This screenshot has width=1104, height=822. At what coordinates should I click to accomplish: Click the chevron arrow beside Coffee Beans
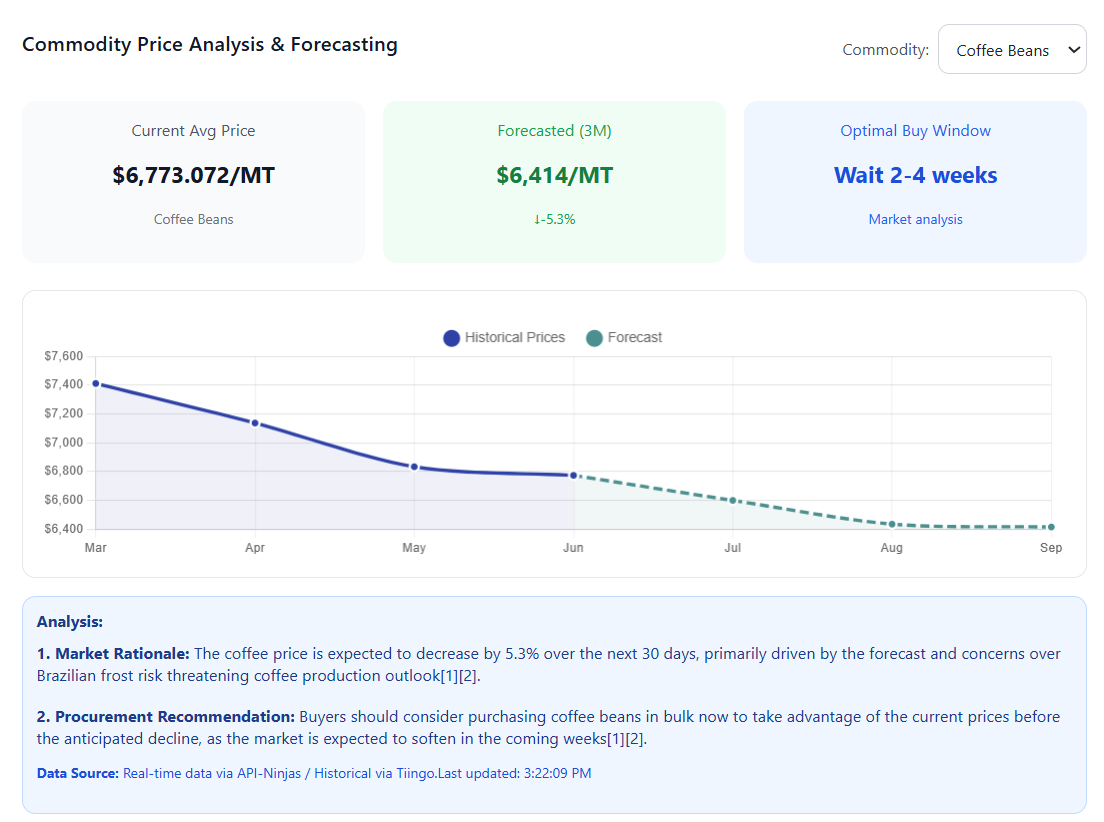pyautogui.click(x=1073, y=49)
